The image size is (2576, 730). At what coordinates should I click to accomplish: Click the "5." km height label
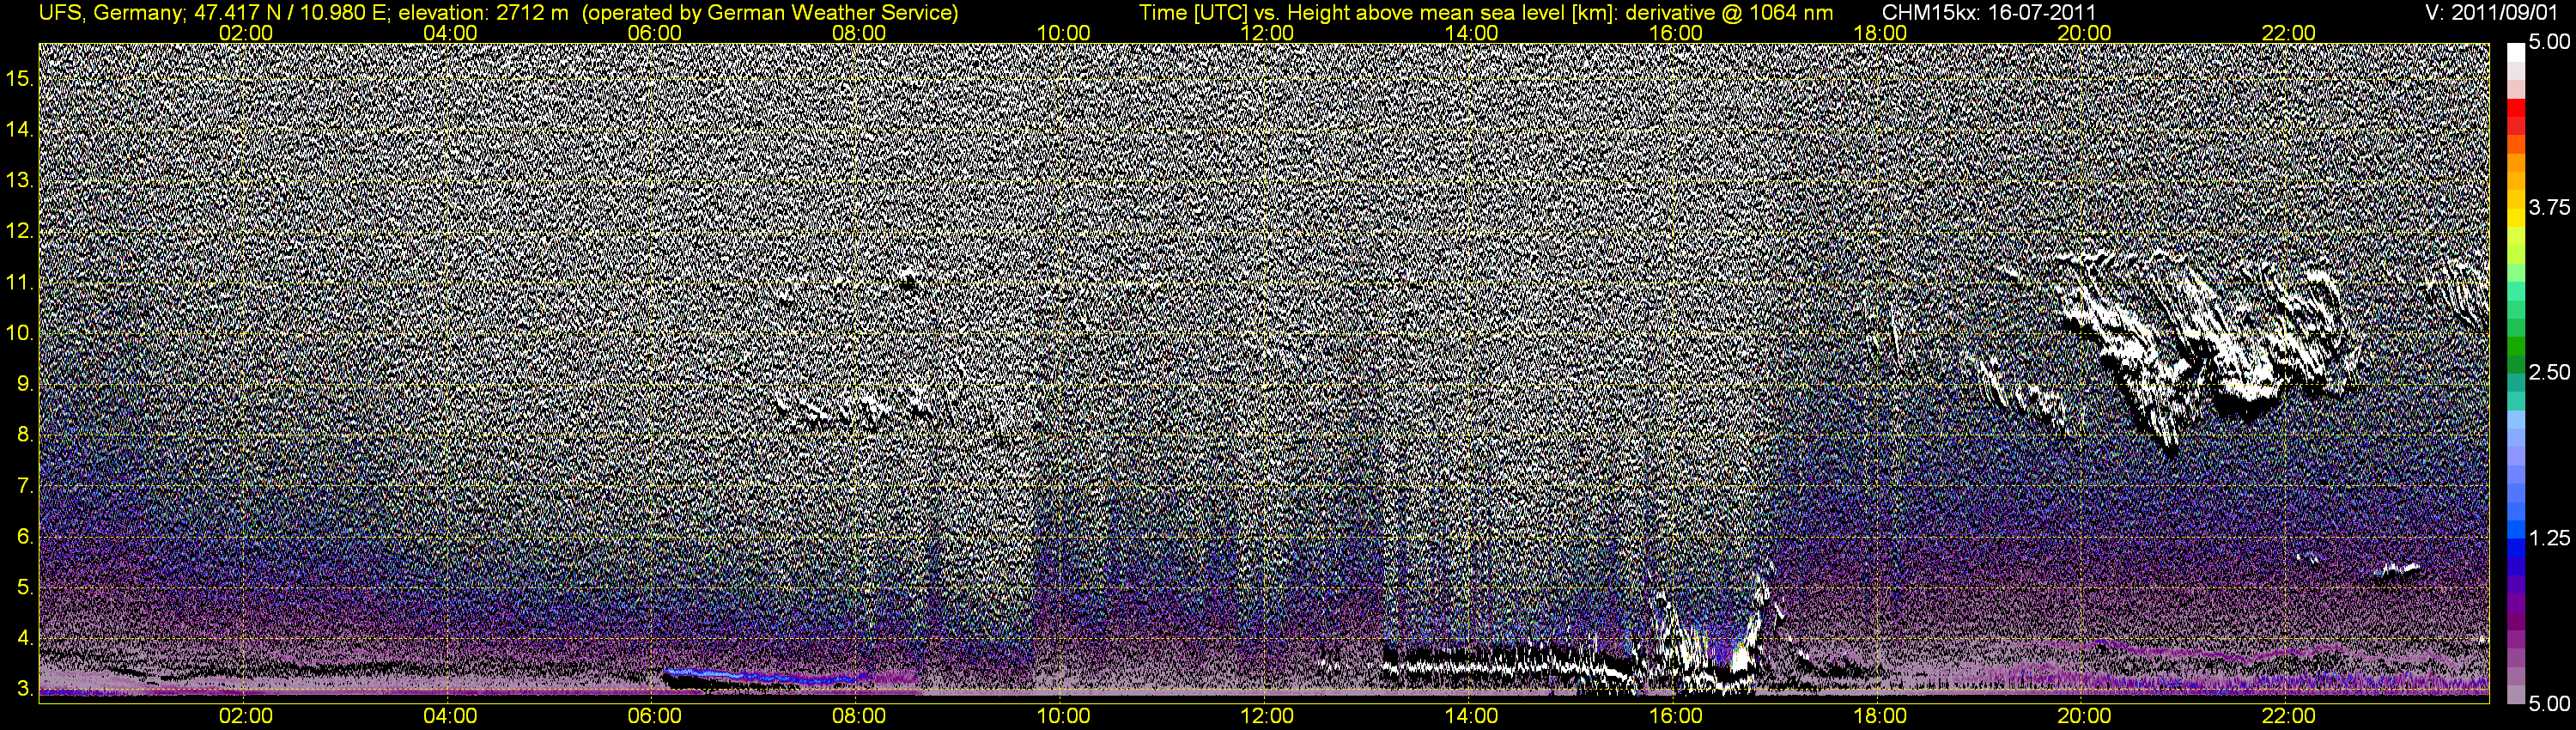pos(25,588)
